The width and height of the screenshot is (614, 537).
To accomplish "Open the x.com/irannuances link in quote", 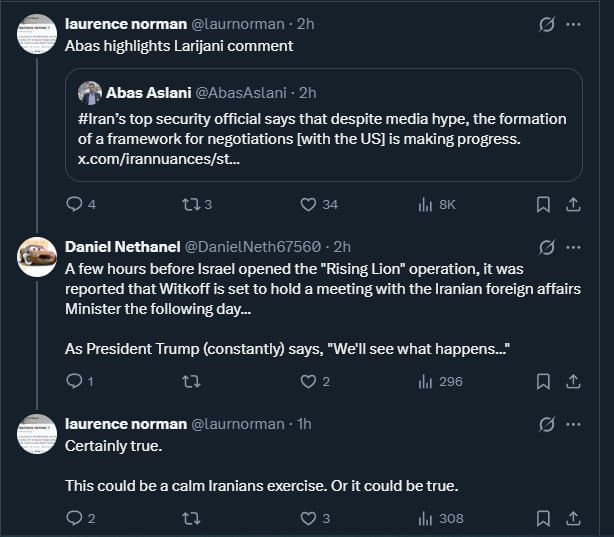I will [159, 160].
